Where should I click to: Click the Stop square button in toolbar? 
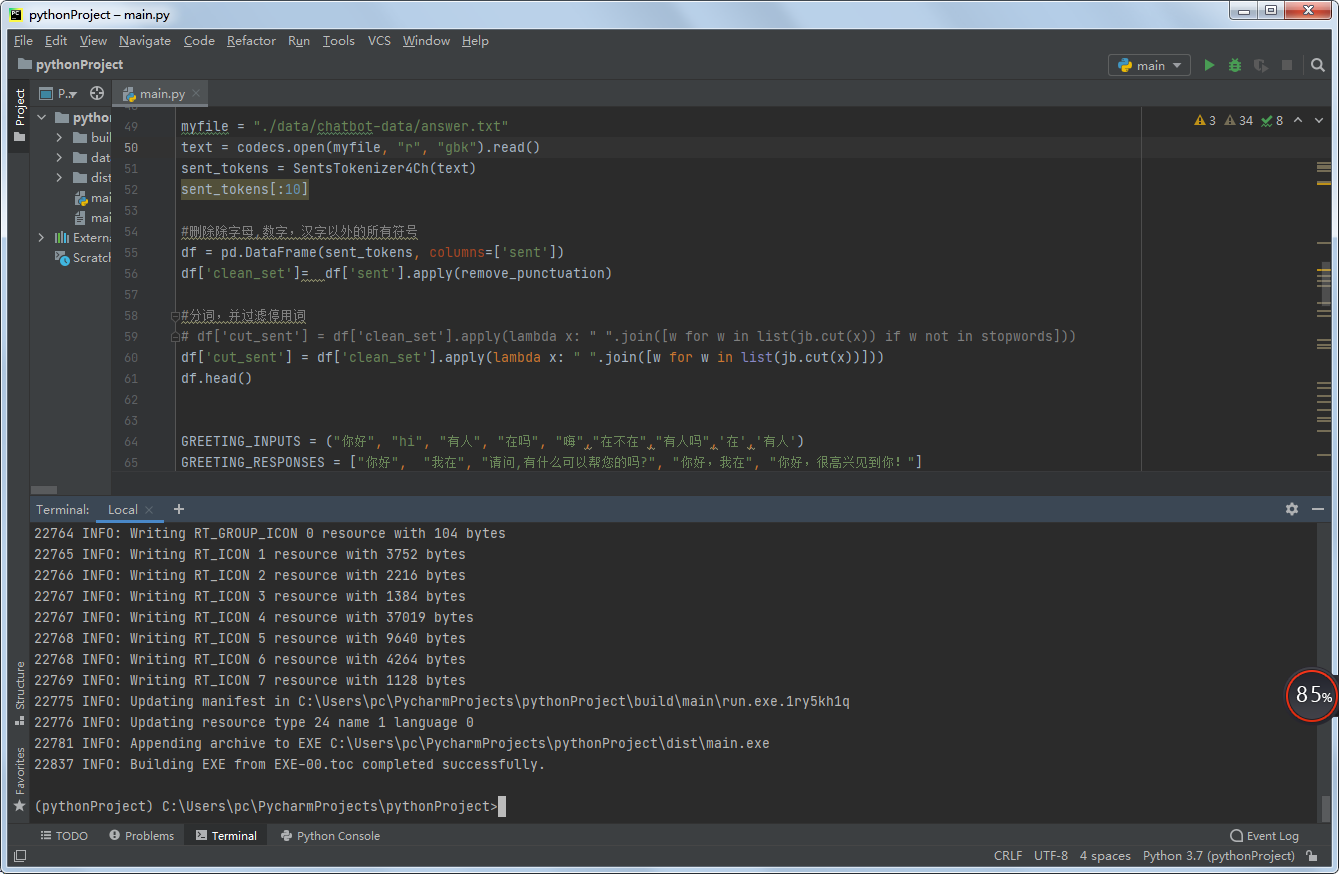1287,65
